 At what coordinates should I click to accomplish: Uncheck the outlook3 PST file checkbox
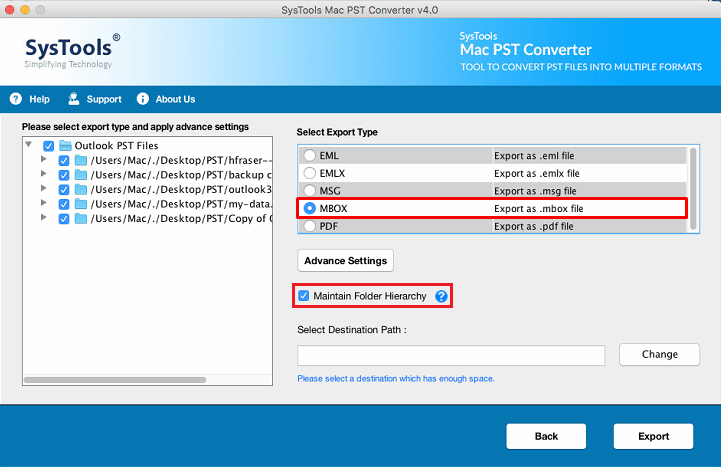(x=64, y=190)
